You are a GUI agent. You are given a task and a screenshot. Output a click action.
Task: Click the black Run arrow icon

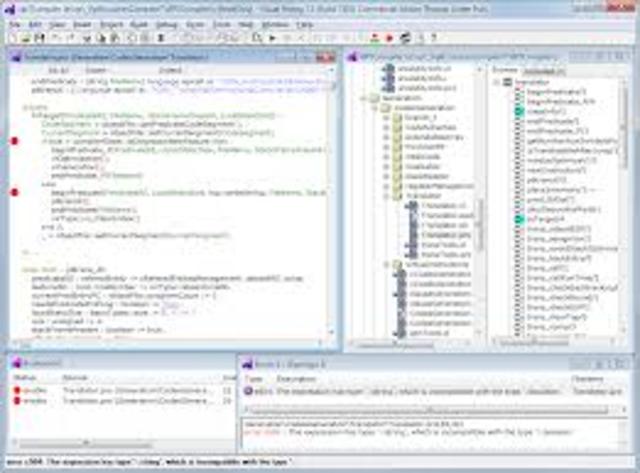click(273, 38)
